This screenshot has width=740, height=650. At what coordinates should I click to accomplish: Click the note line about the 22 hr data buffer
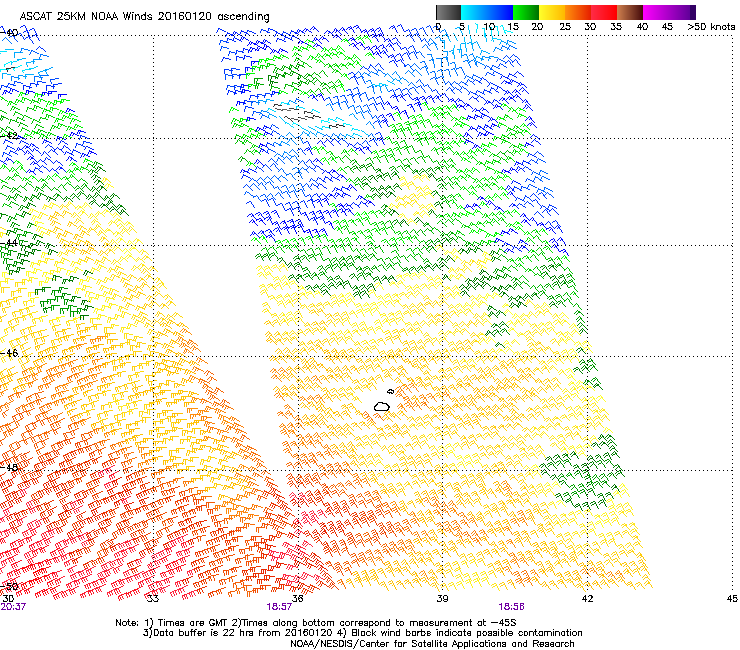pyautogui.click(x=362, y=633)
